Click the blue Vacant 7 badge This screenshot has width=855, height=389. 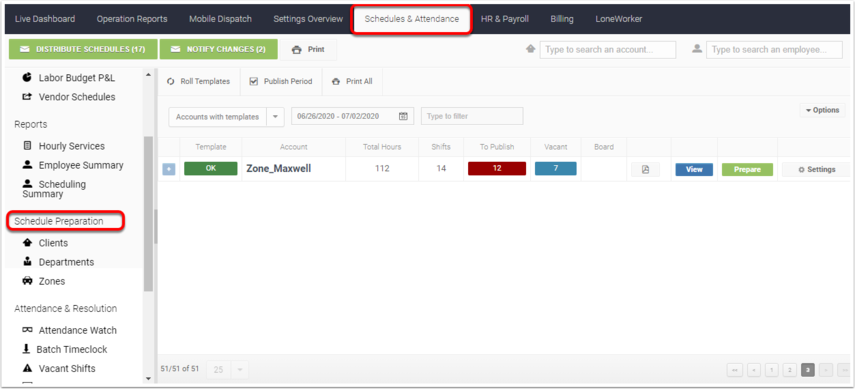click(556, 169)
